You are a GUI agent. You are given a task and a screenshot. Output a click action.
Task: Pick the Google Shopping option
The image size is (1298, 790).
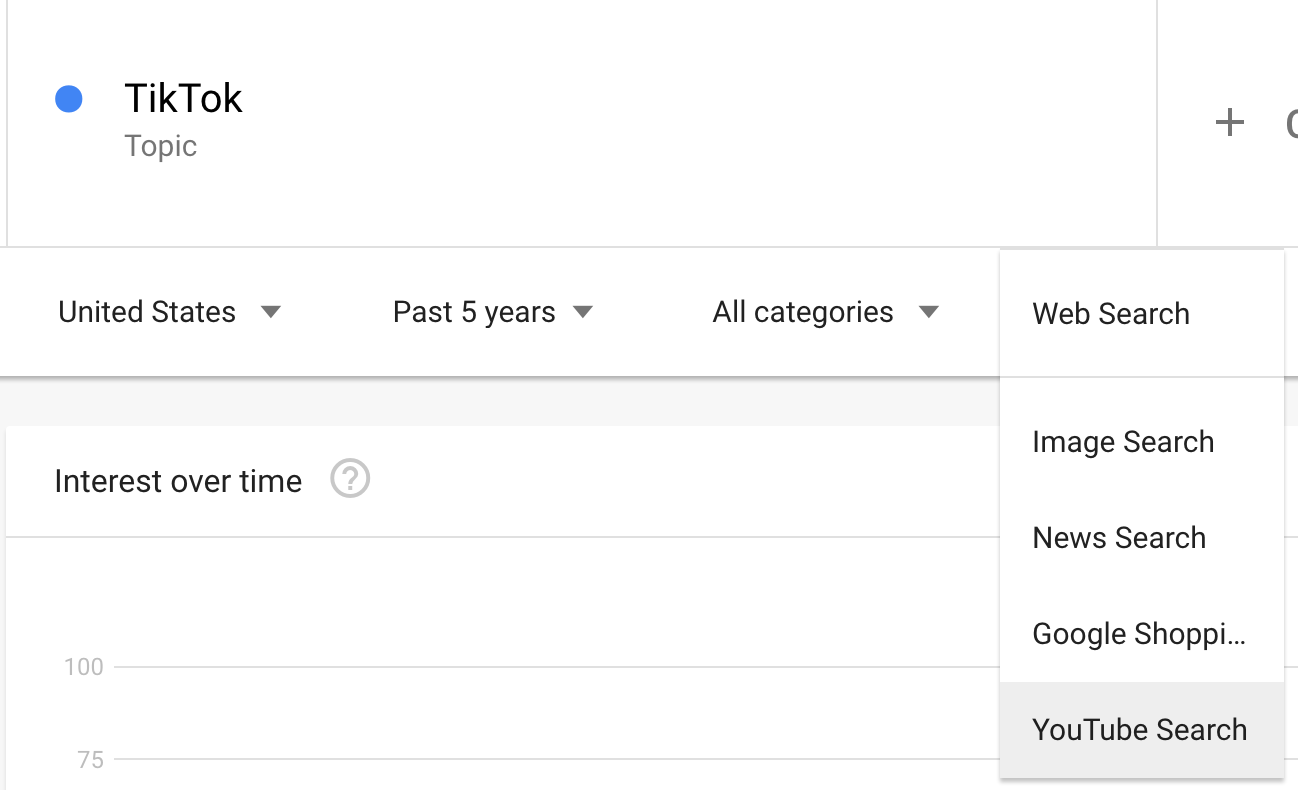[x=1138, y=634]
